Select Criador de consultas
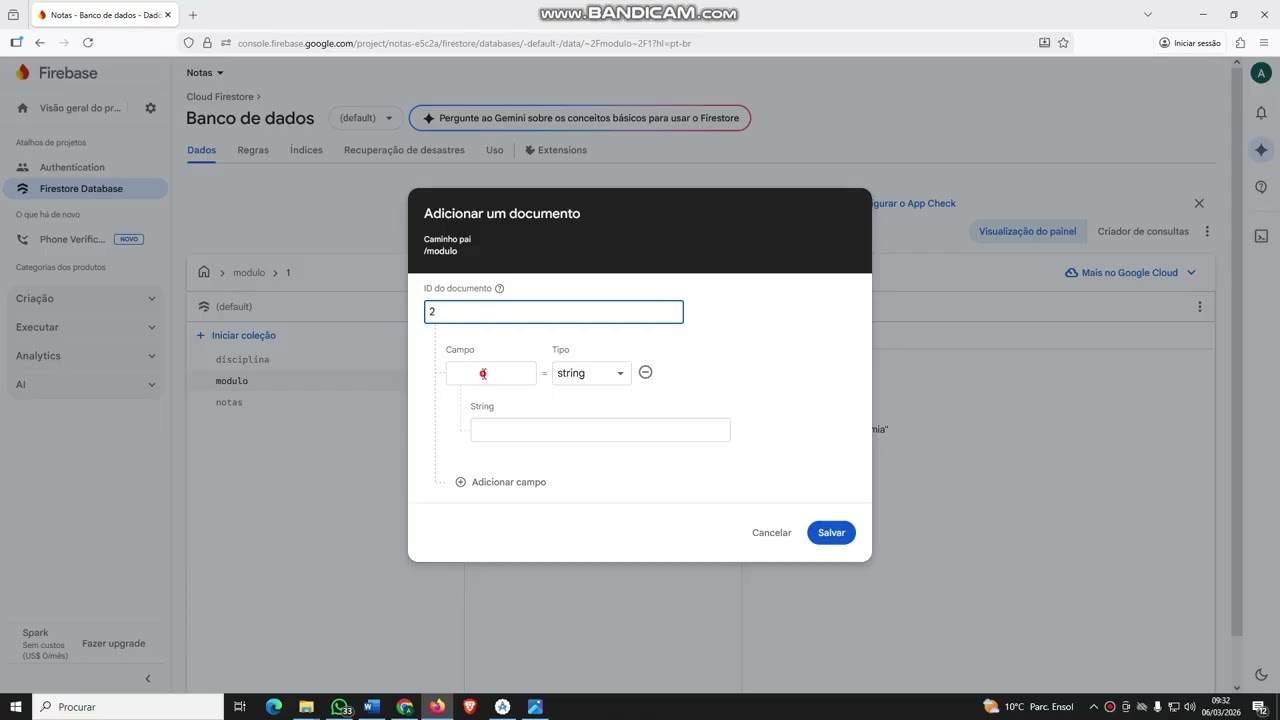 1143,231
